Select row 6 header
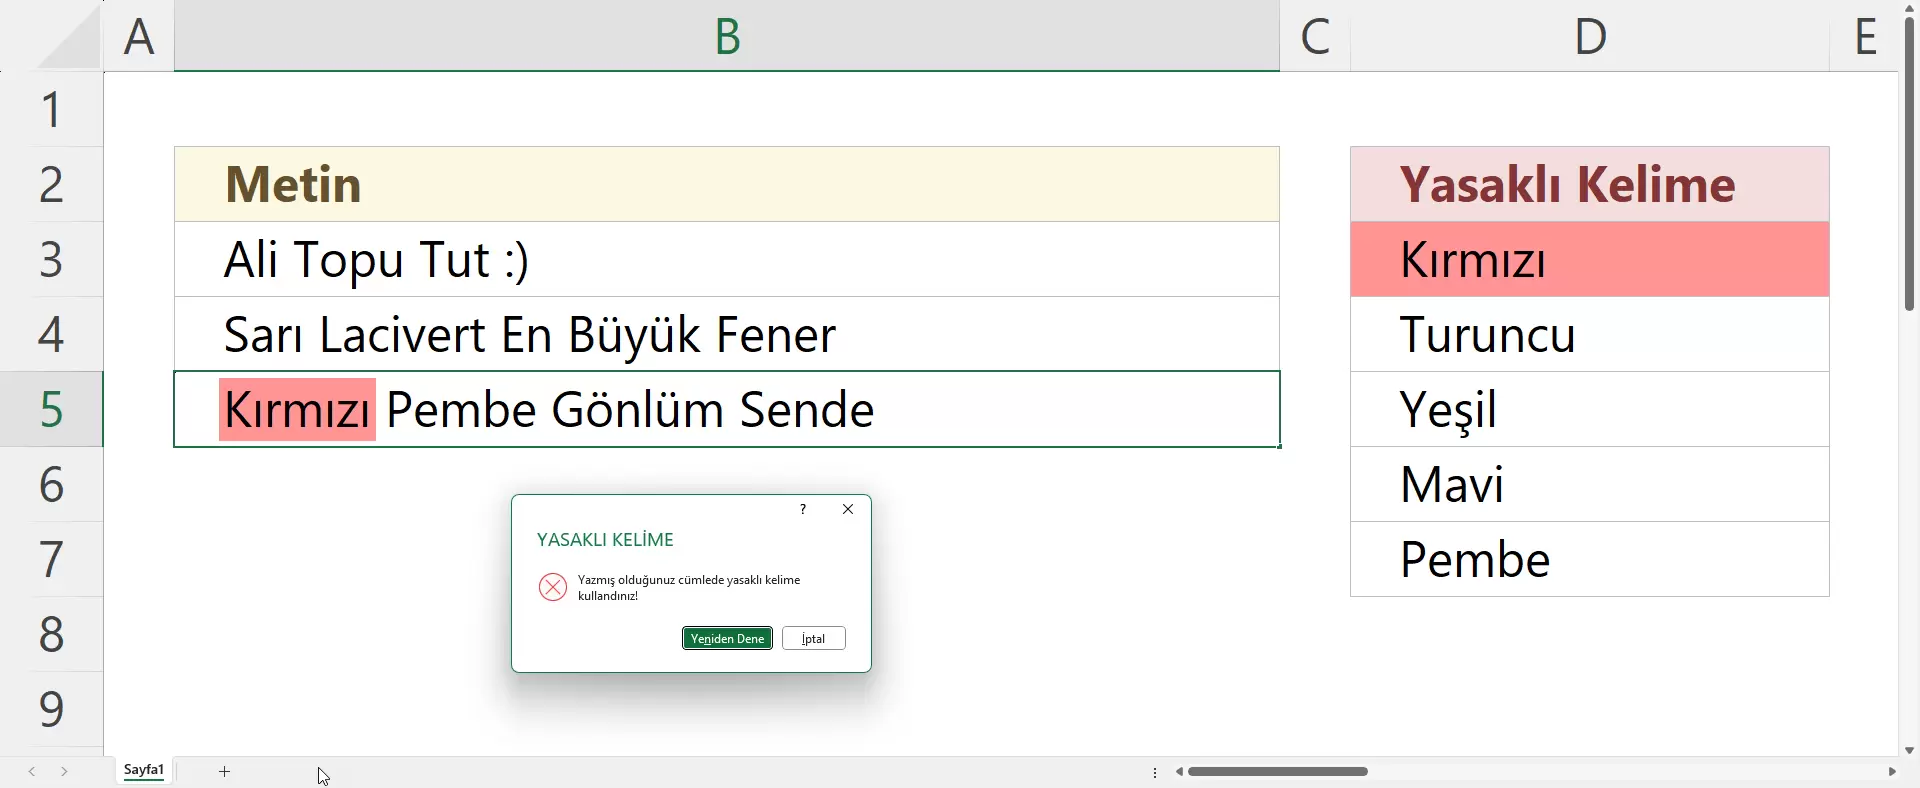 click(x=51, y=484)
